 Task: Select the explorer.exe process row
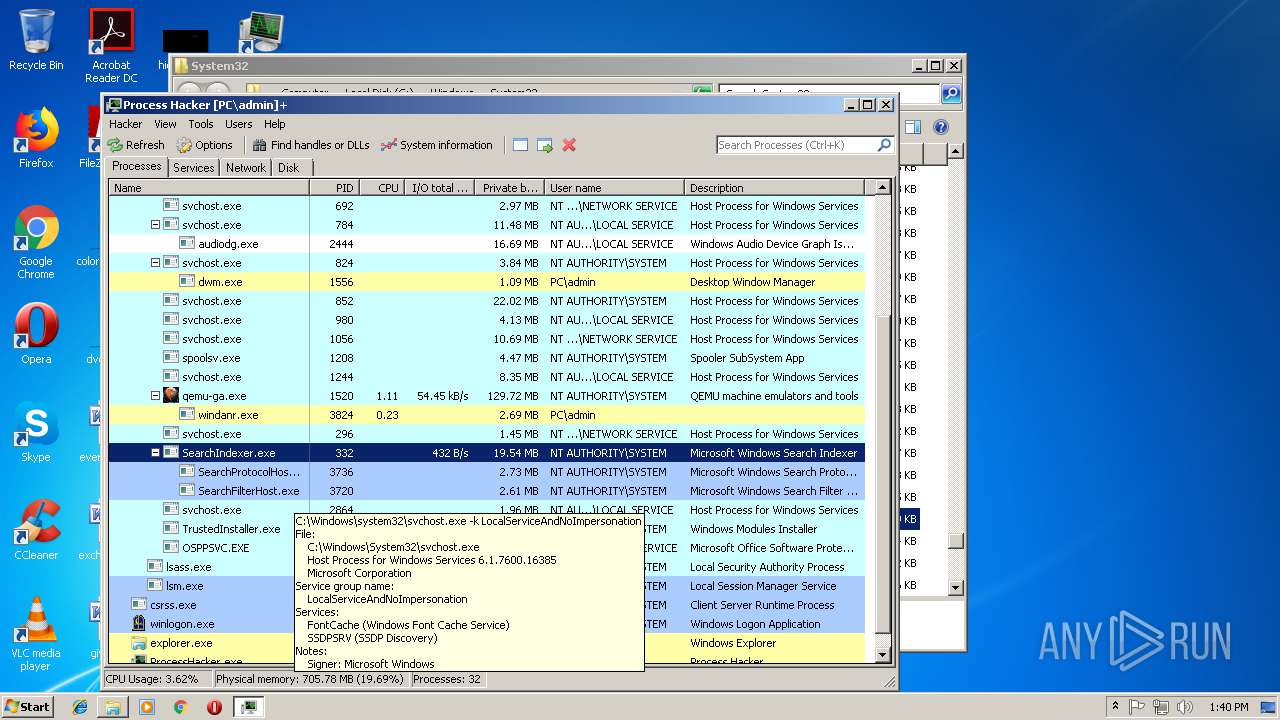point(487,643)
